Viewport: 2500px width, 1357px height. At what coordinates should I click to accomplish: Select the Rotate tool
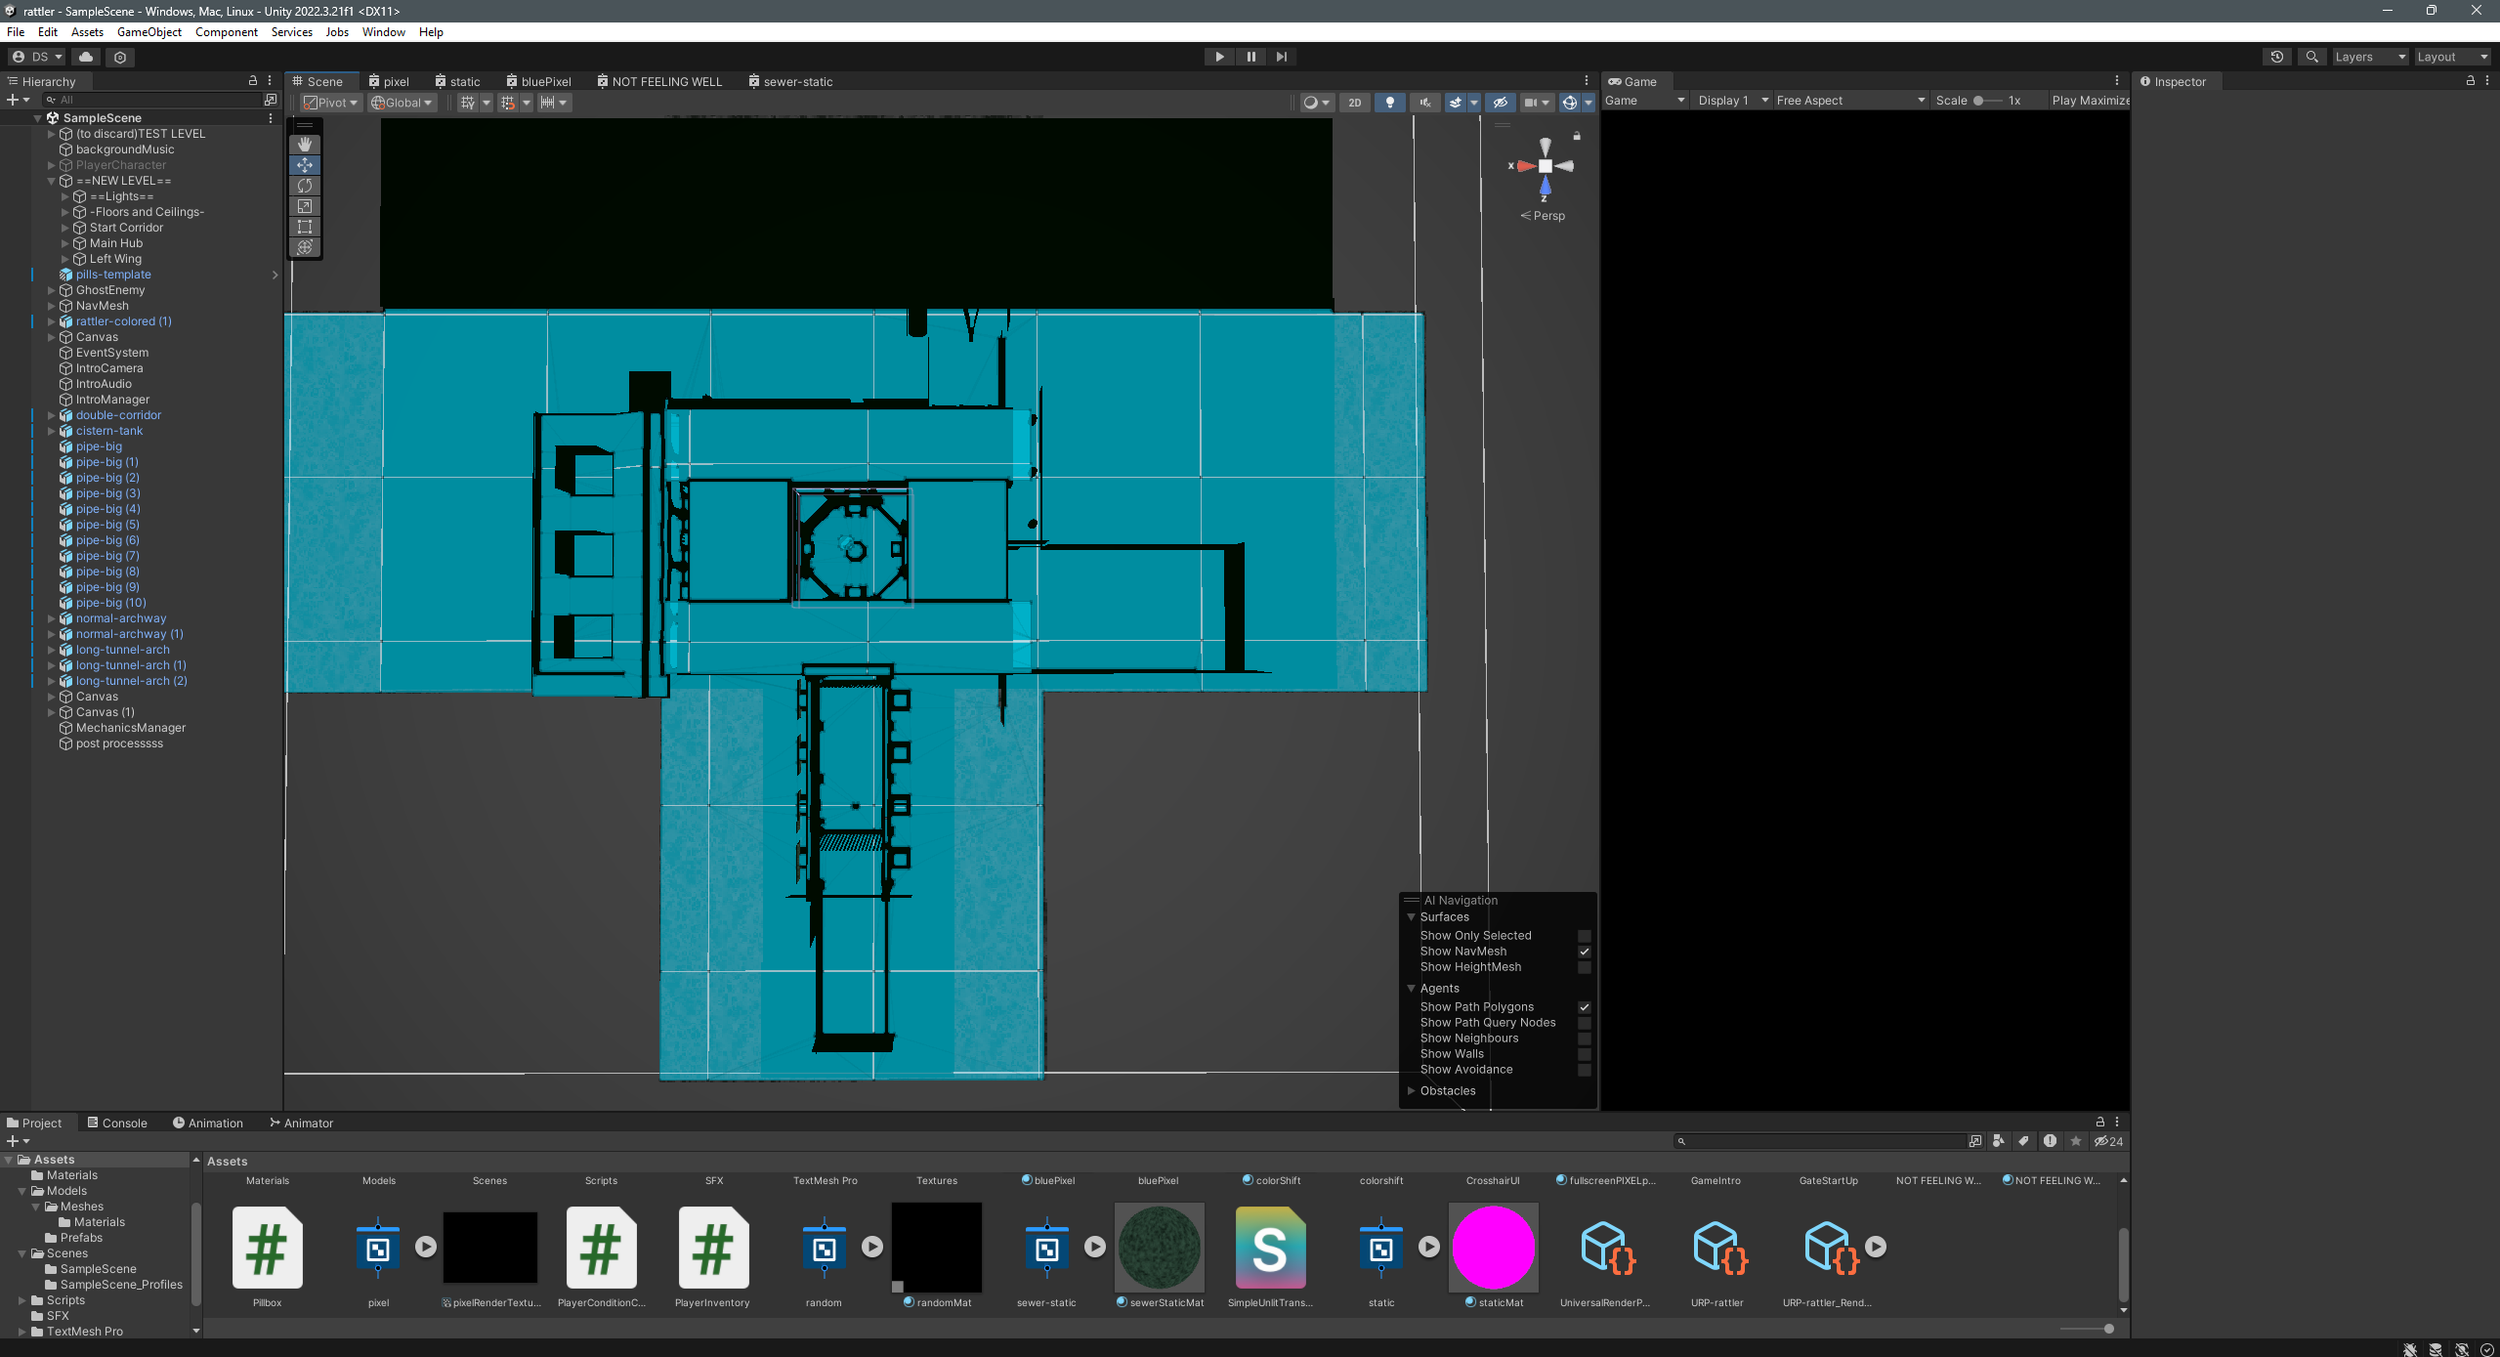(x=305, y=185)
